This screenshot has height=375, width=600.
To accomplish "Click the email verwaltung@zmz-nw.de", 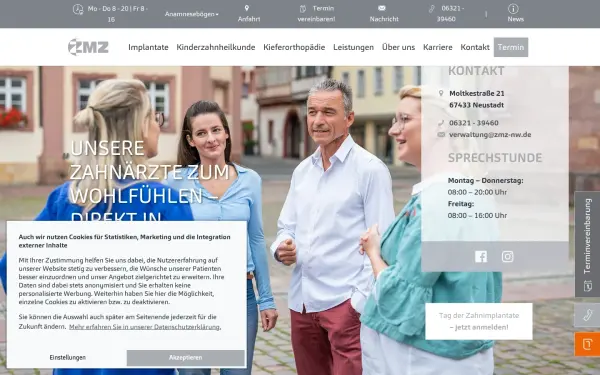I will click(x=490, y=135).
